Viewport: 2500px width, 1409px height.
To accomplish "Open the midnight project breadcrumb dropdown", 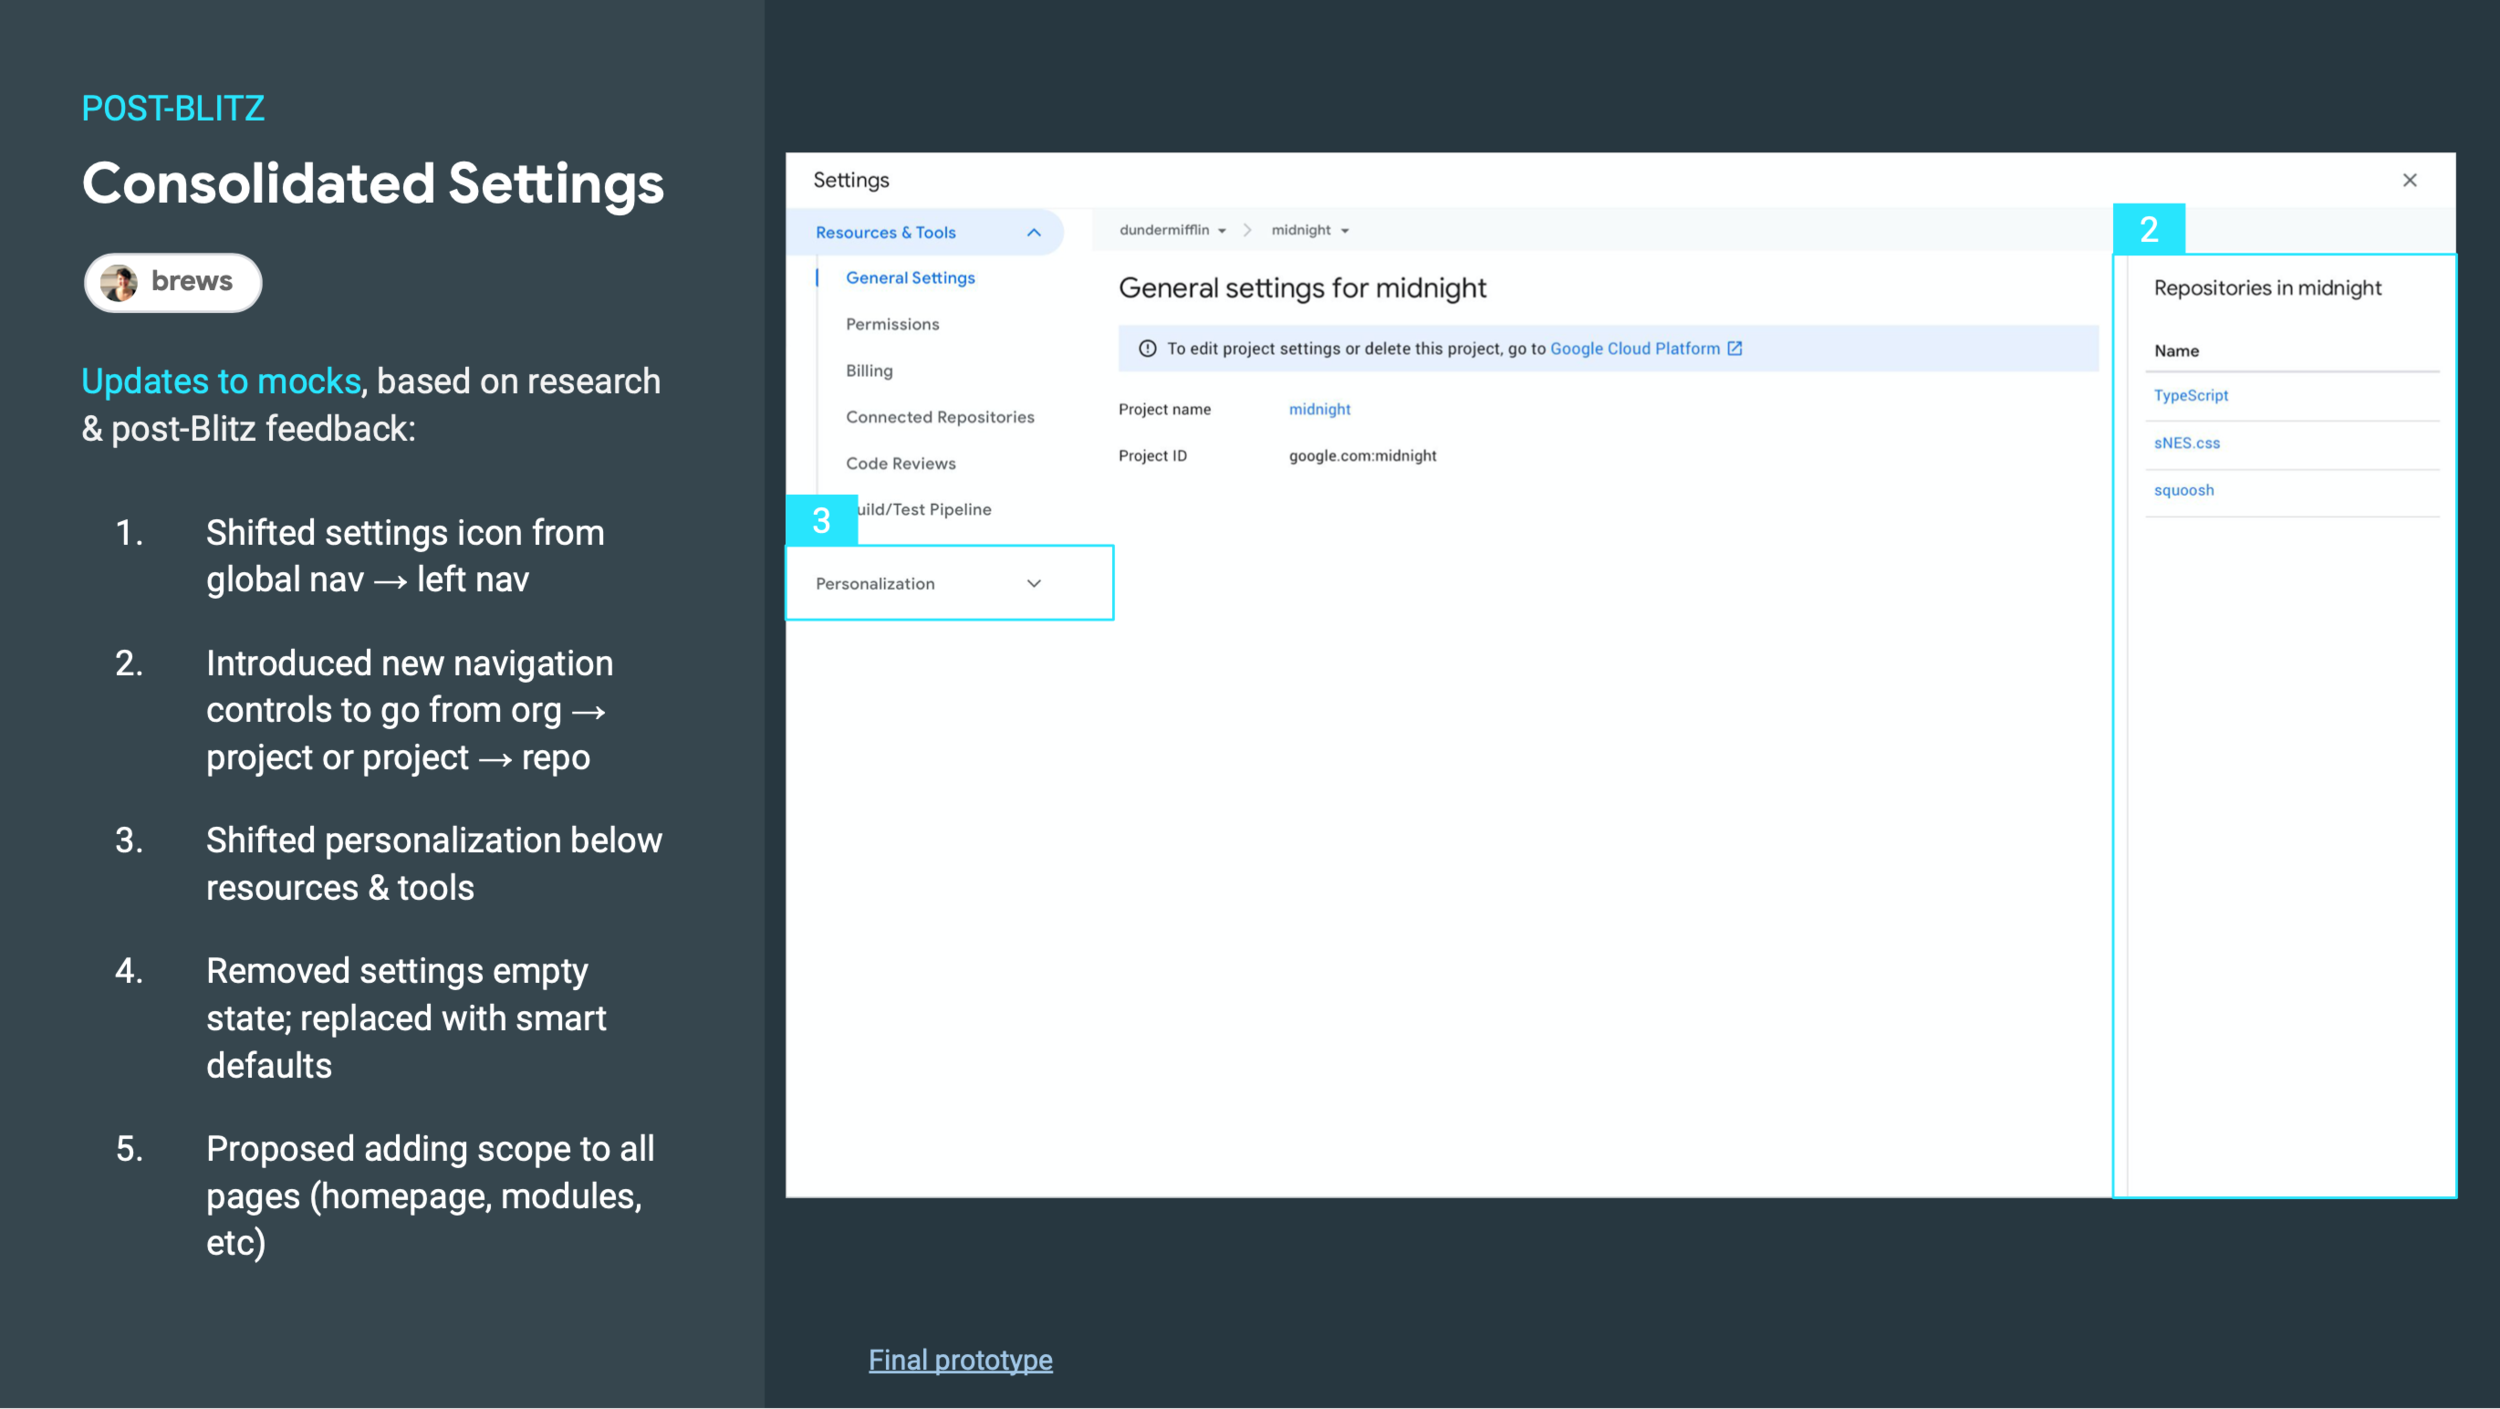I will click(x=1310, y=230).
